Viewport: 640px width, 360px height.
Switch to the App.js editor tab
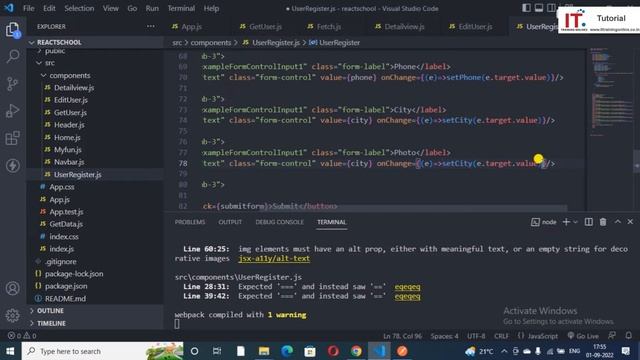point(191,27)
